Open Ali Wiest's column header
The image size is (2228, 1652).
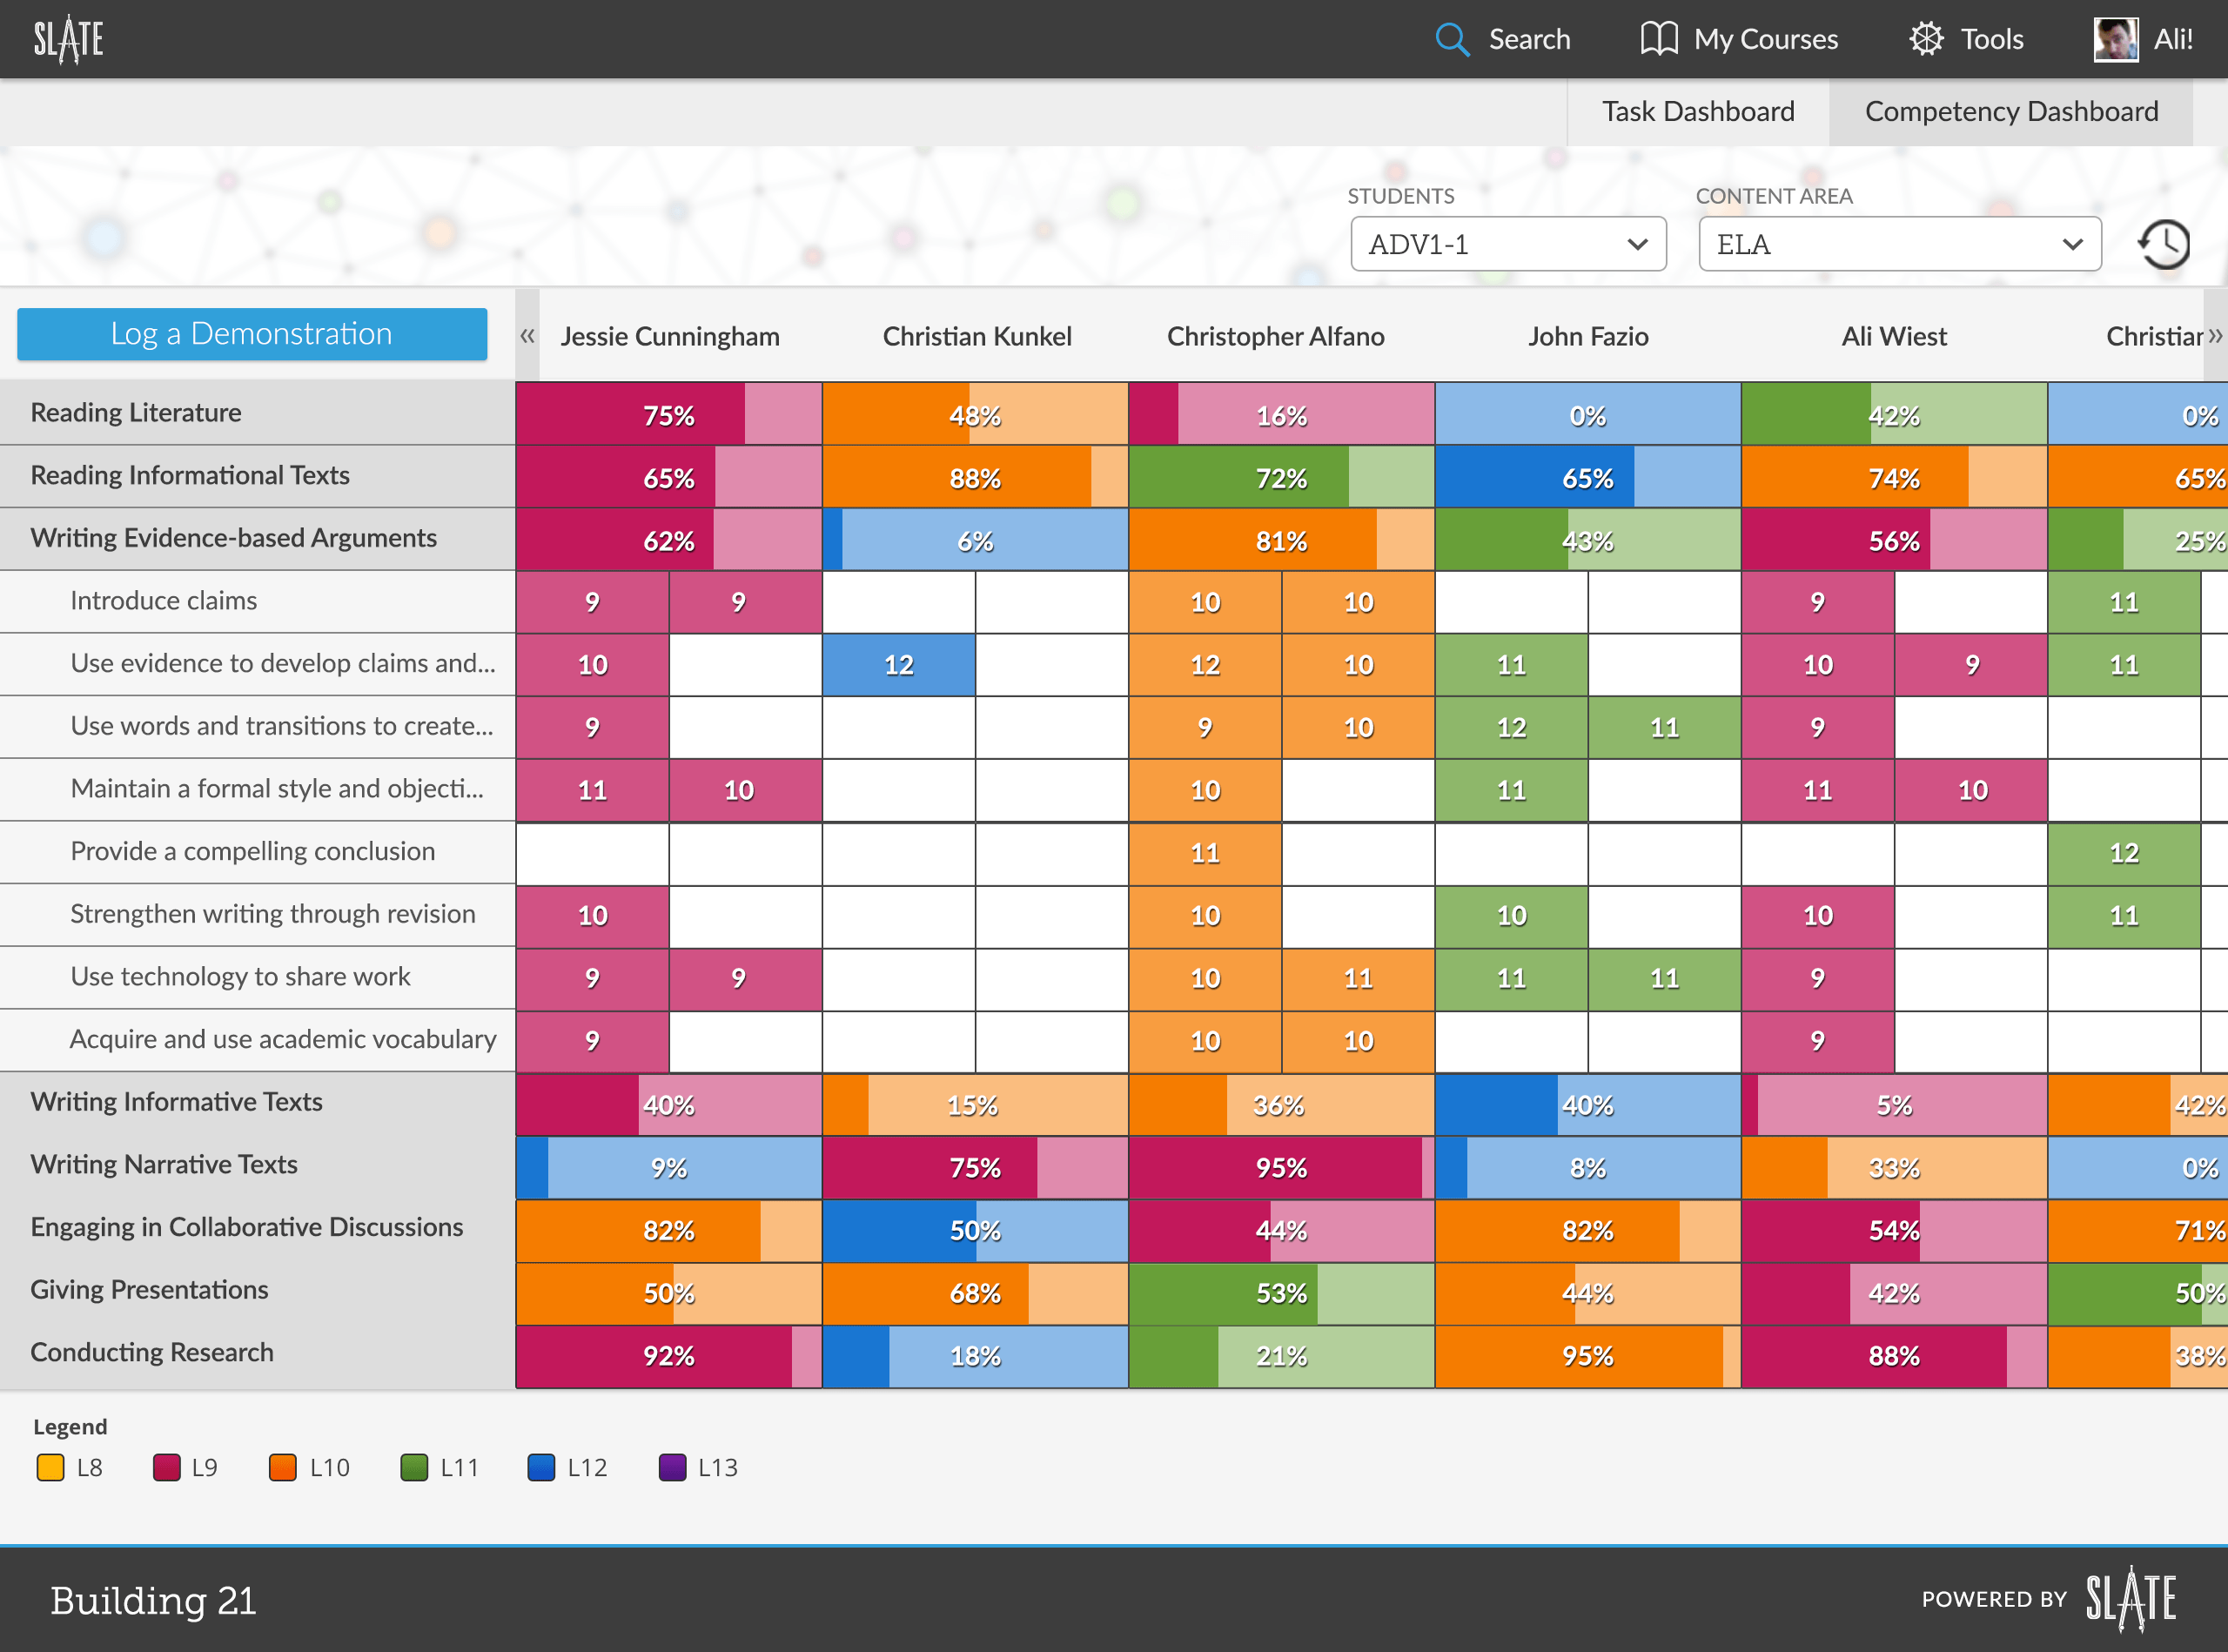pyautogui.click(x=1894, y=337)
